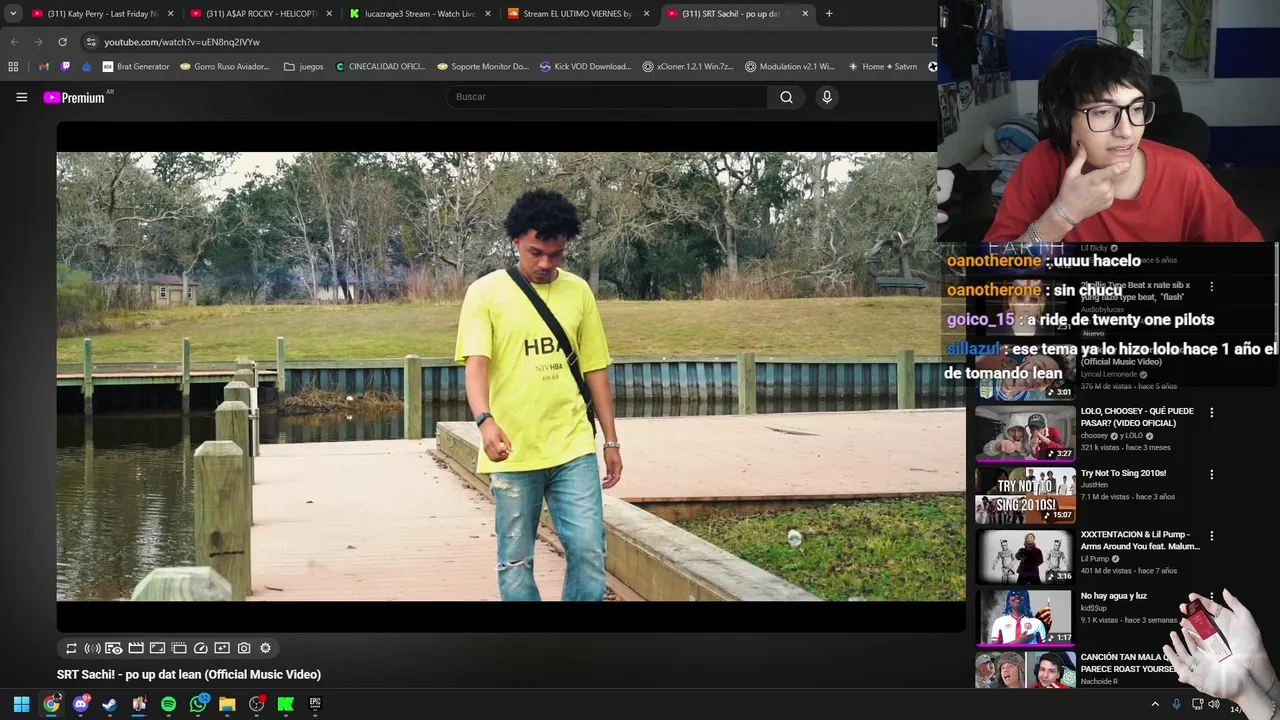The height and width of the screenshot is (720, 1280).
Task: Open the playback speed gauge icon
Action: coord(200,648)
